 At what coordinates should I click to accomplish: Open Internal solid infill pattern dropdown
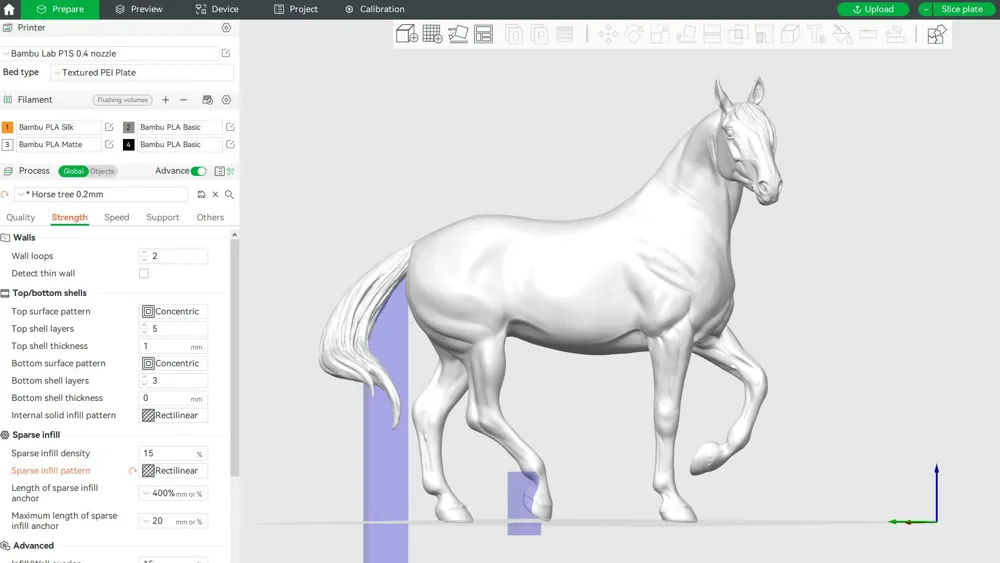click(x=173, y=415)
